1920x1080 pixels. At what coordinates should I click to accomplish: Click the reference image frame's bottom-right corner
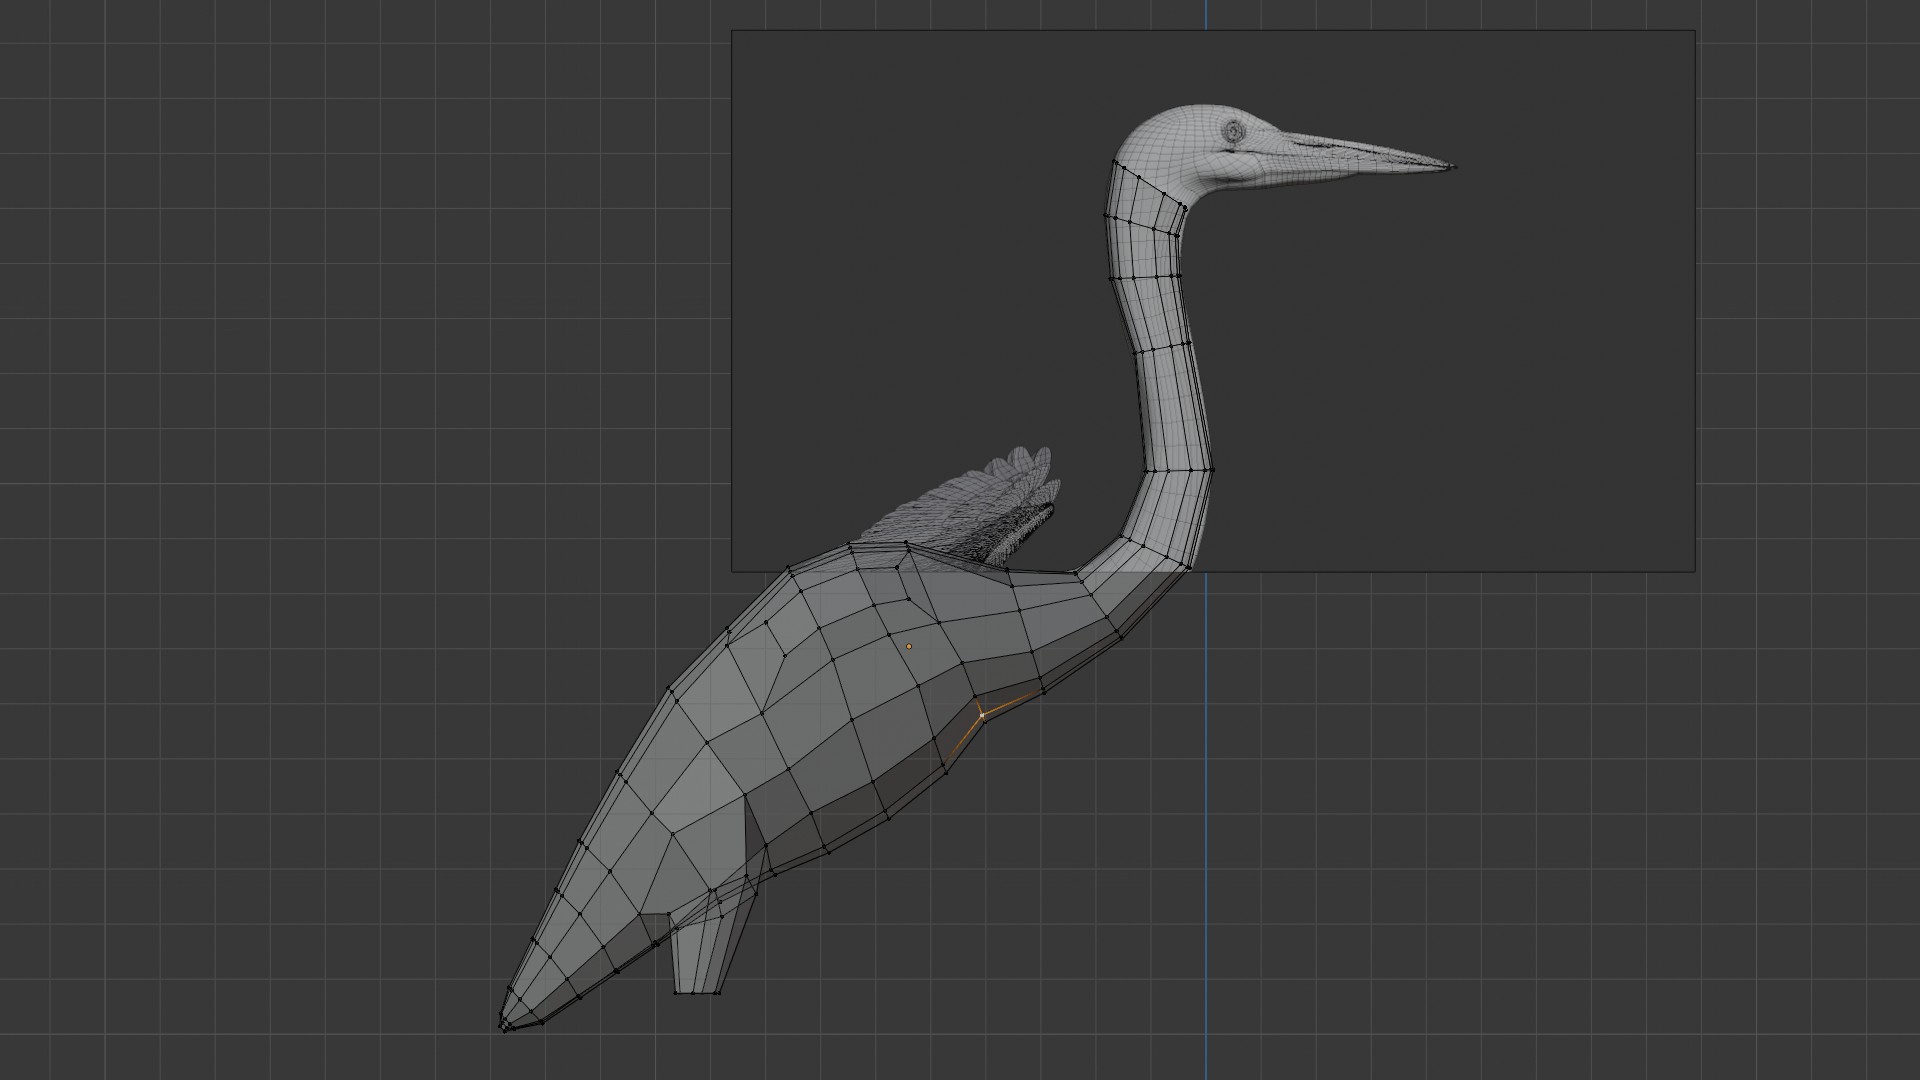[x=1695, y=572]
